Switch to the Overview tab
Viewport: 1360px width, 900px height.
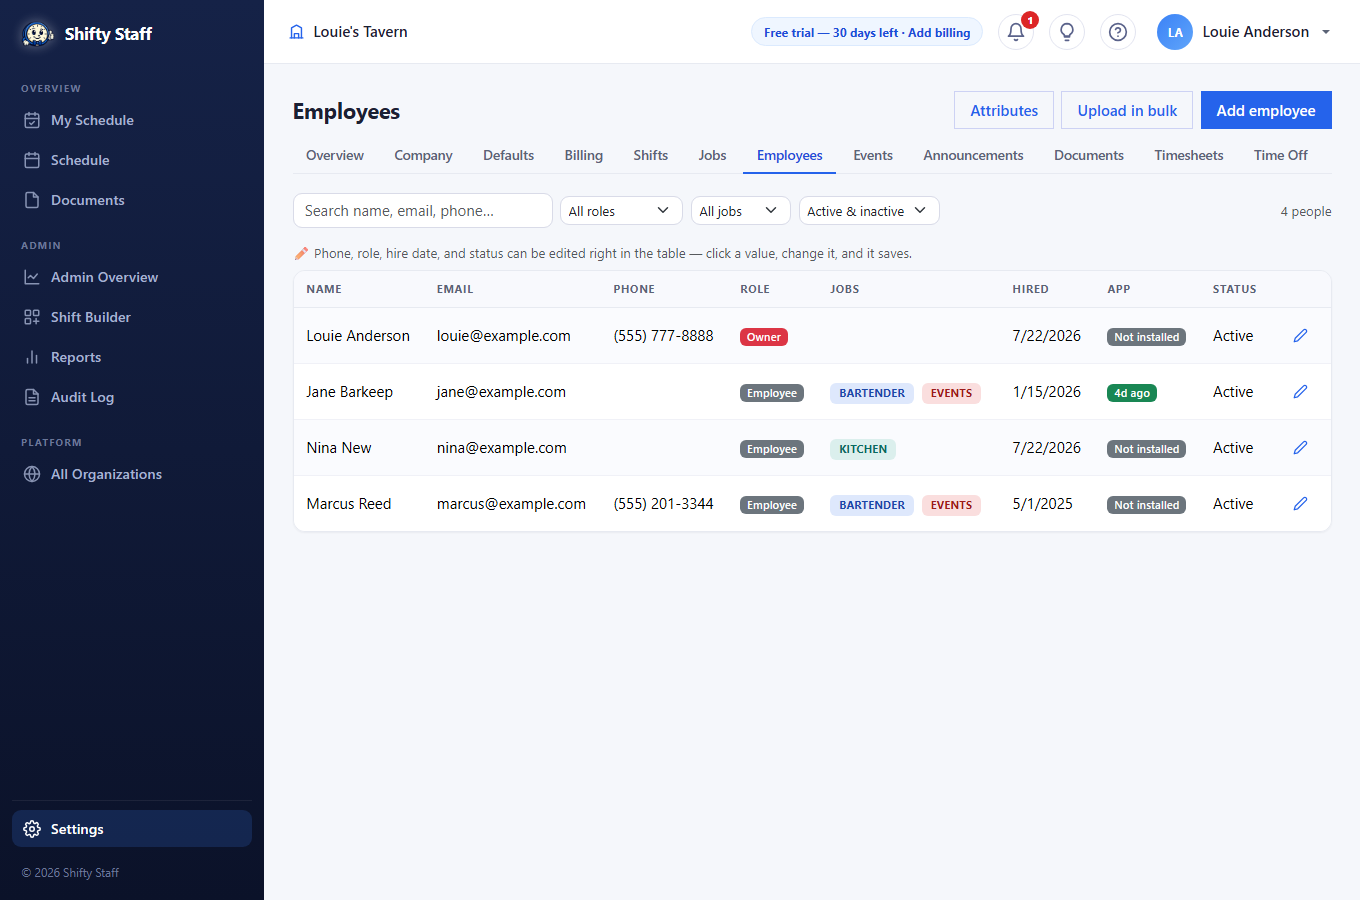click(x=335, y=155)
